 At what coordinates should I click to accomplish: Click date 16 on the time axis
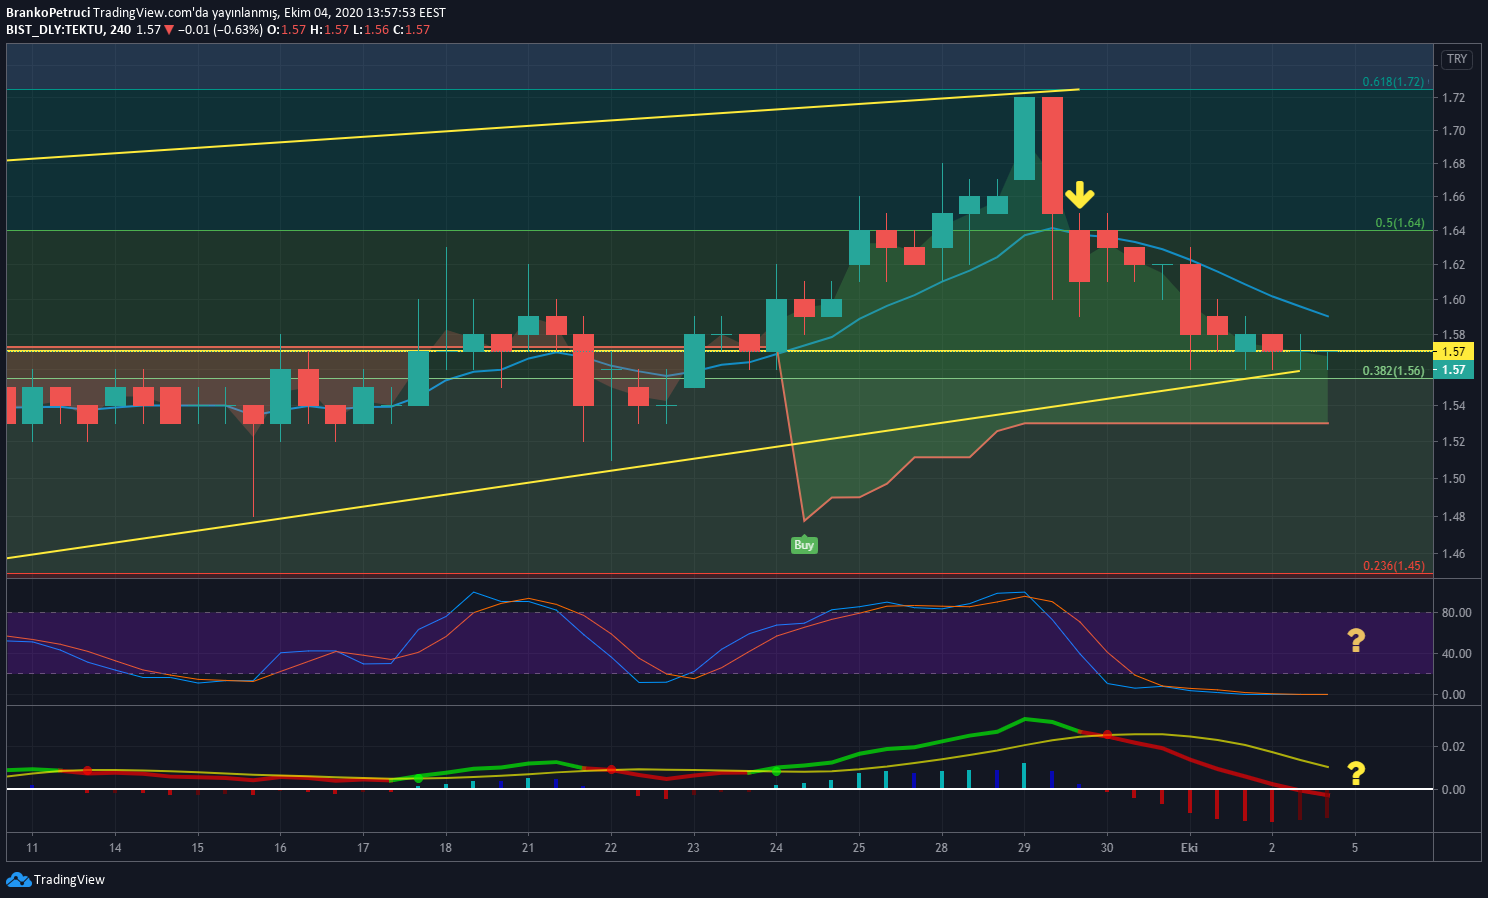tap(280, 848)
